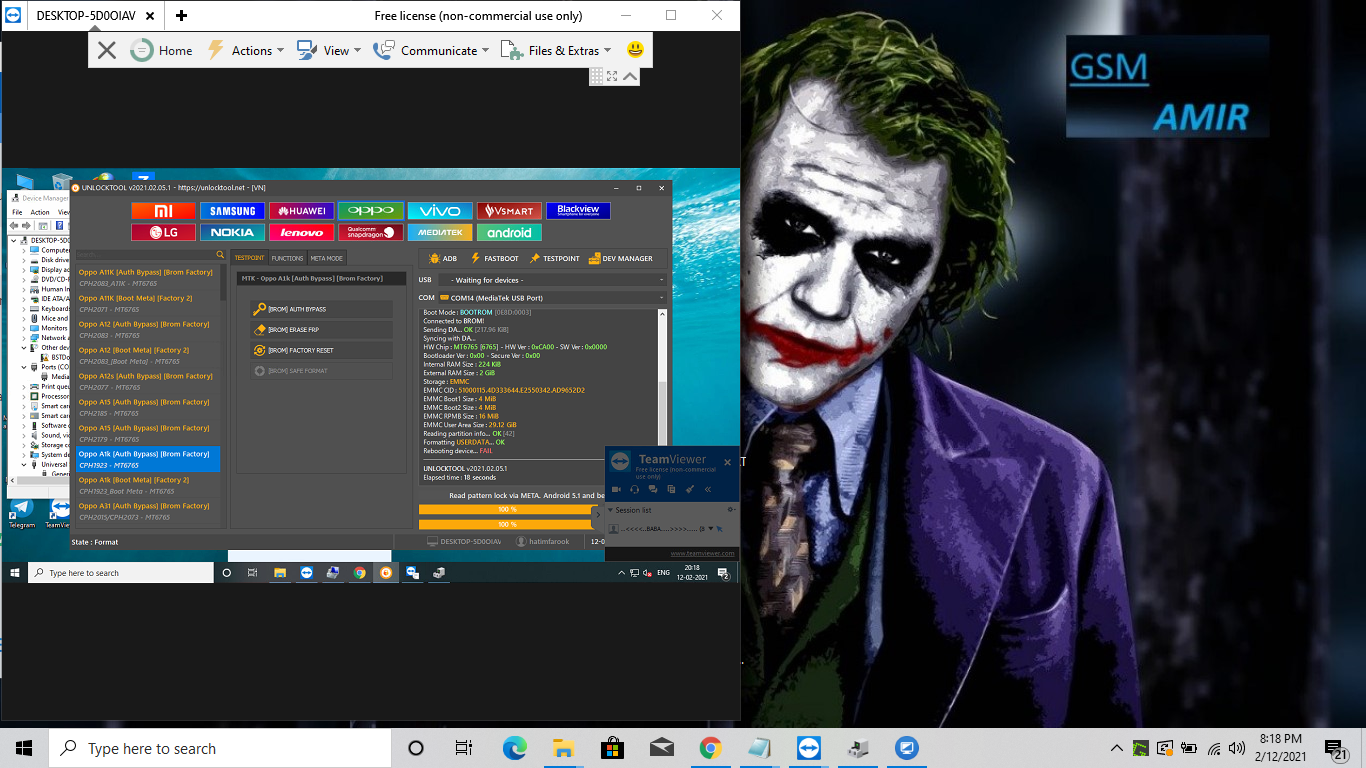The image size is (1366, 768).
Task: Click TeamViewer toolbar Home button
Action: tap(161, 50)
